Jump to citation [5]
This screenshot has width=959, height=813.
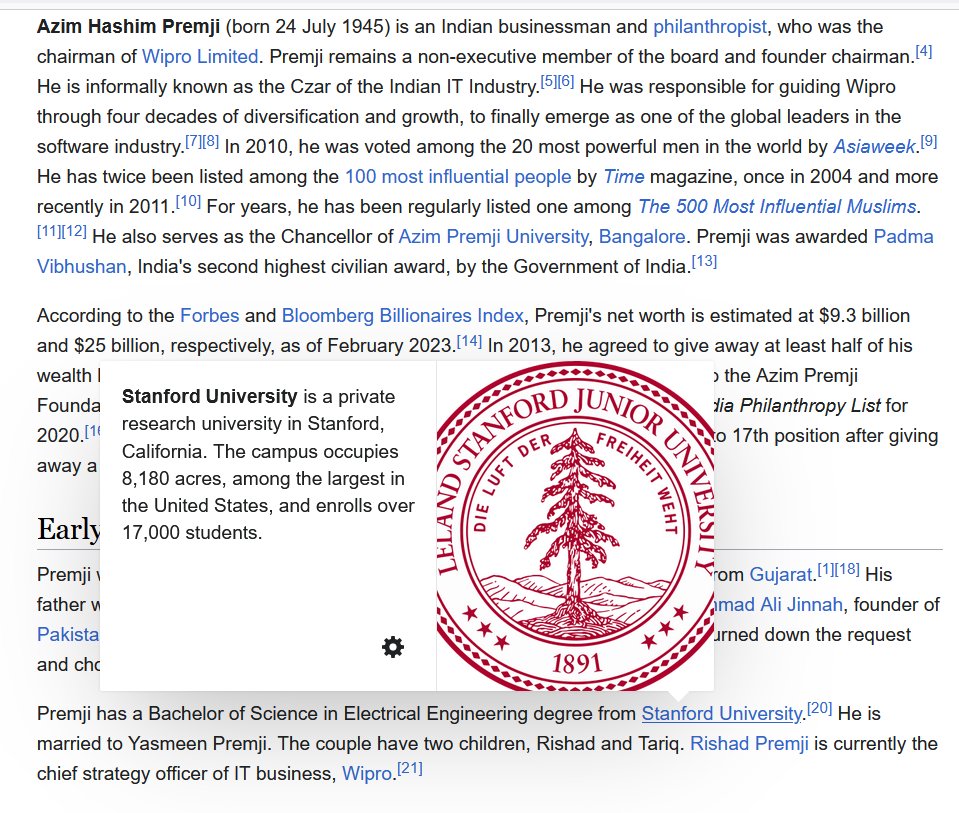(549, 81)
